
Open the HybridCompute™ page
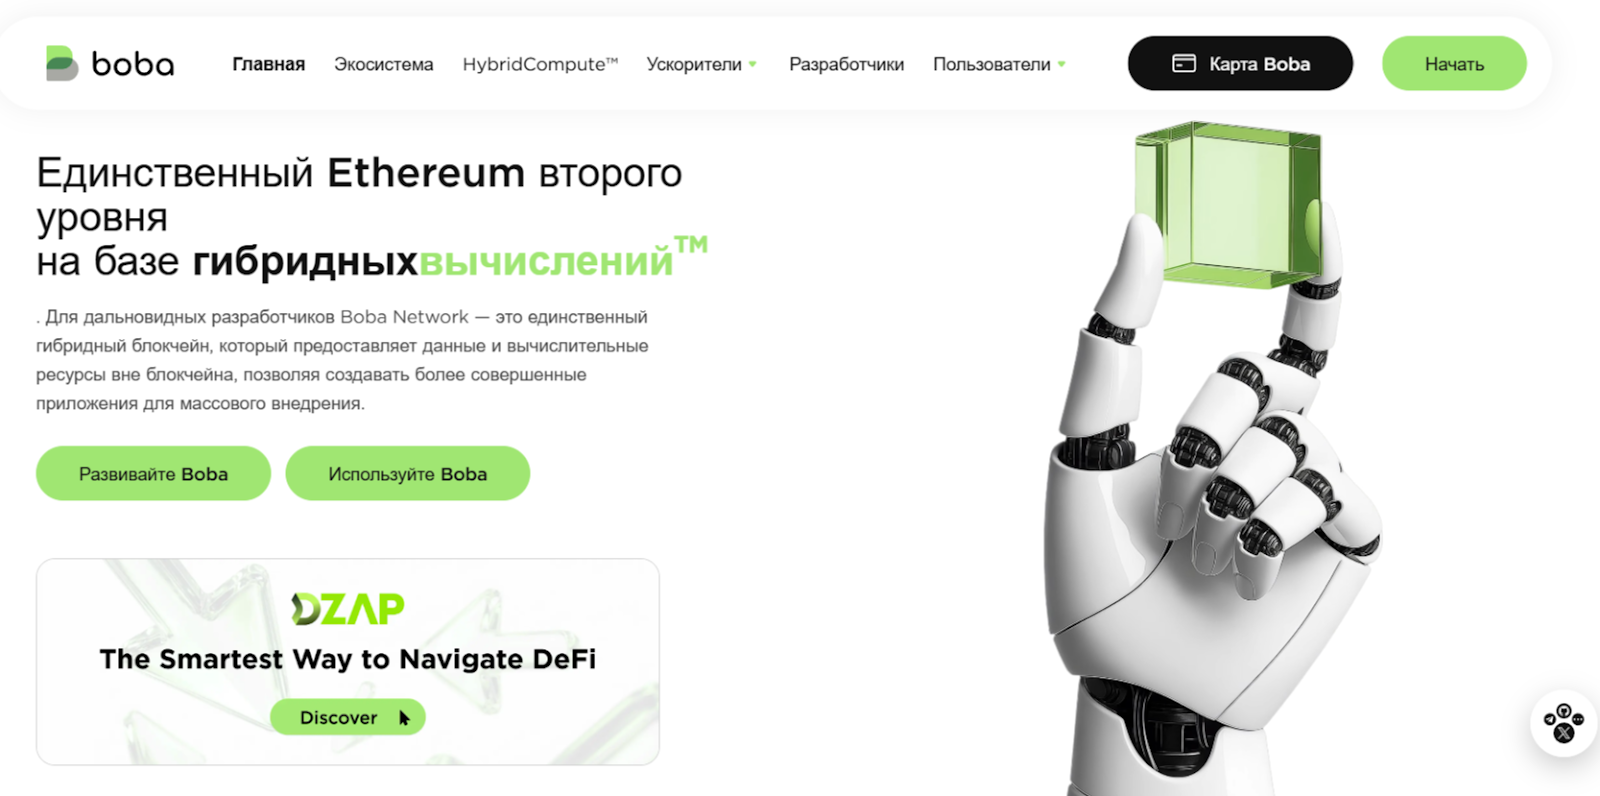coord(540,64)
